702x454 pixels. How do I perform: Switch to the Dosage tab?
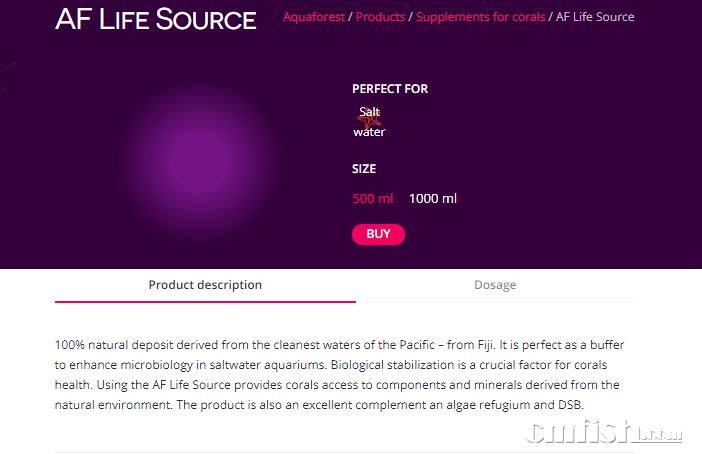coord(495,285)
